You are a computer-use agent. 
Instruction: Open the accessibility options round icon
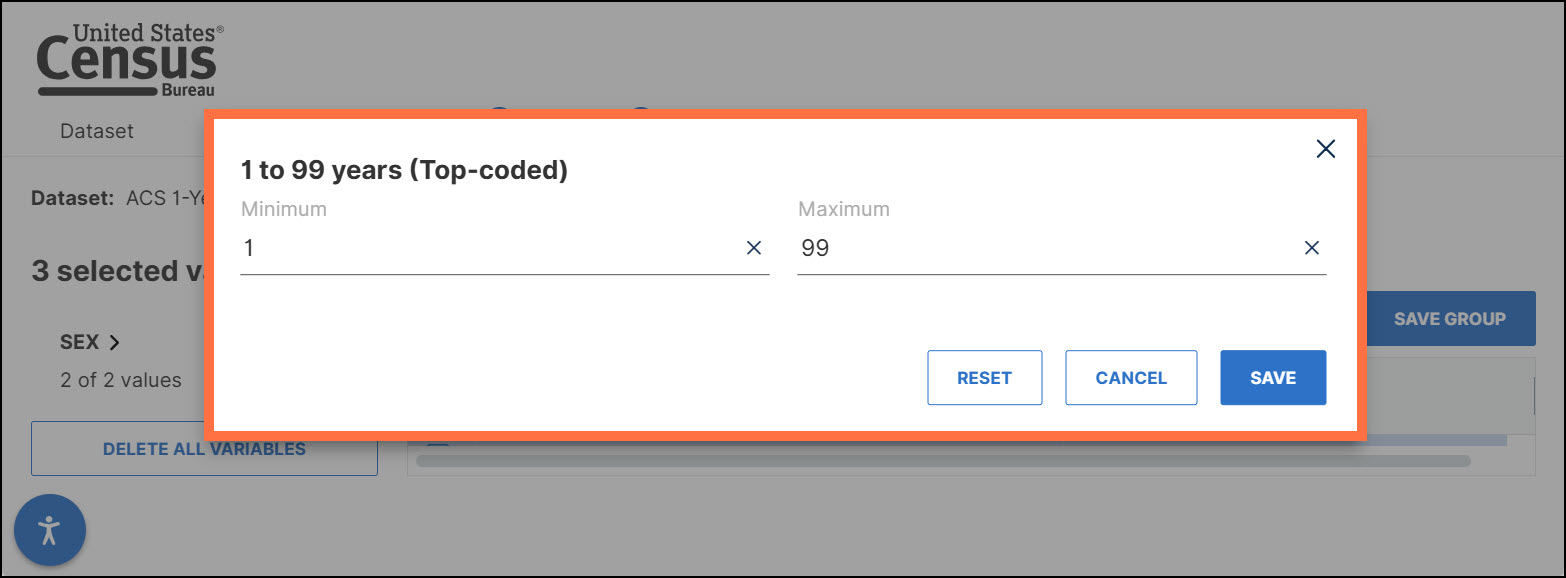(x=50, y=530)
